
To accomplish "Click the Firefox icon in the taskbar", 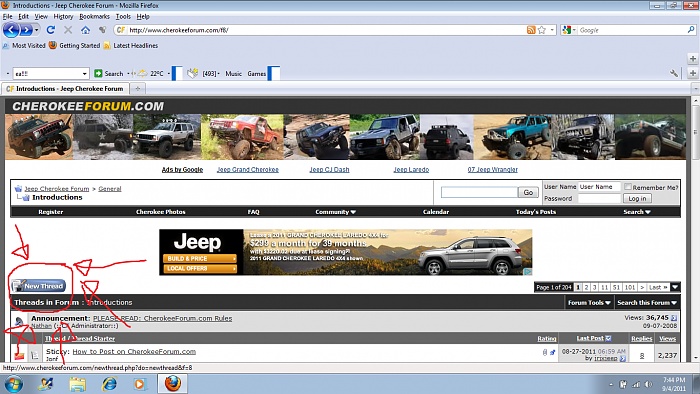I will (x=173, y=383).
